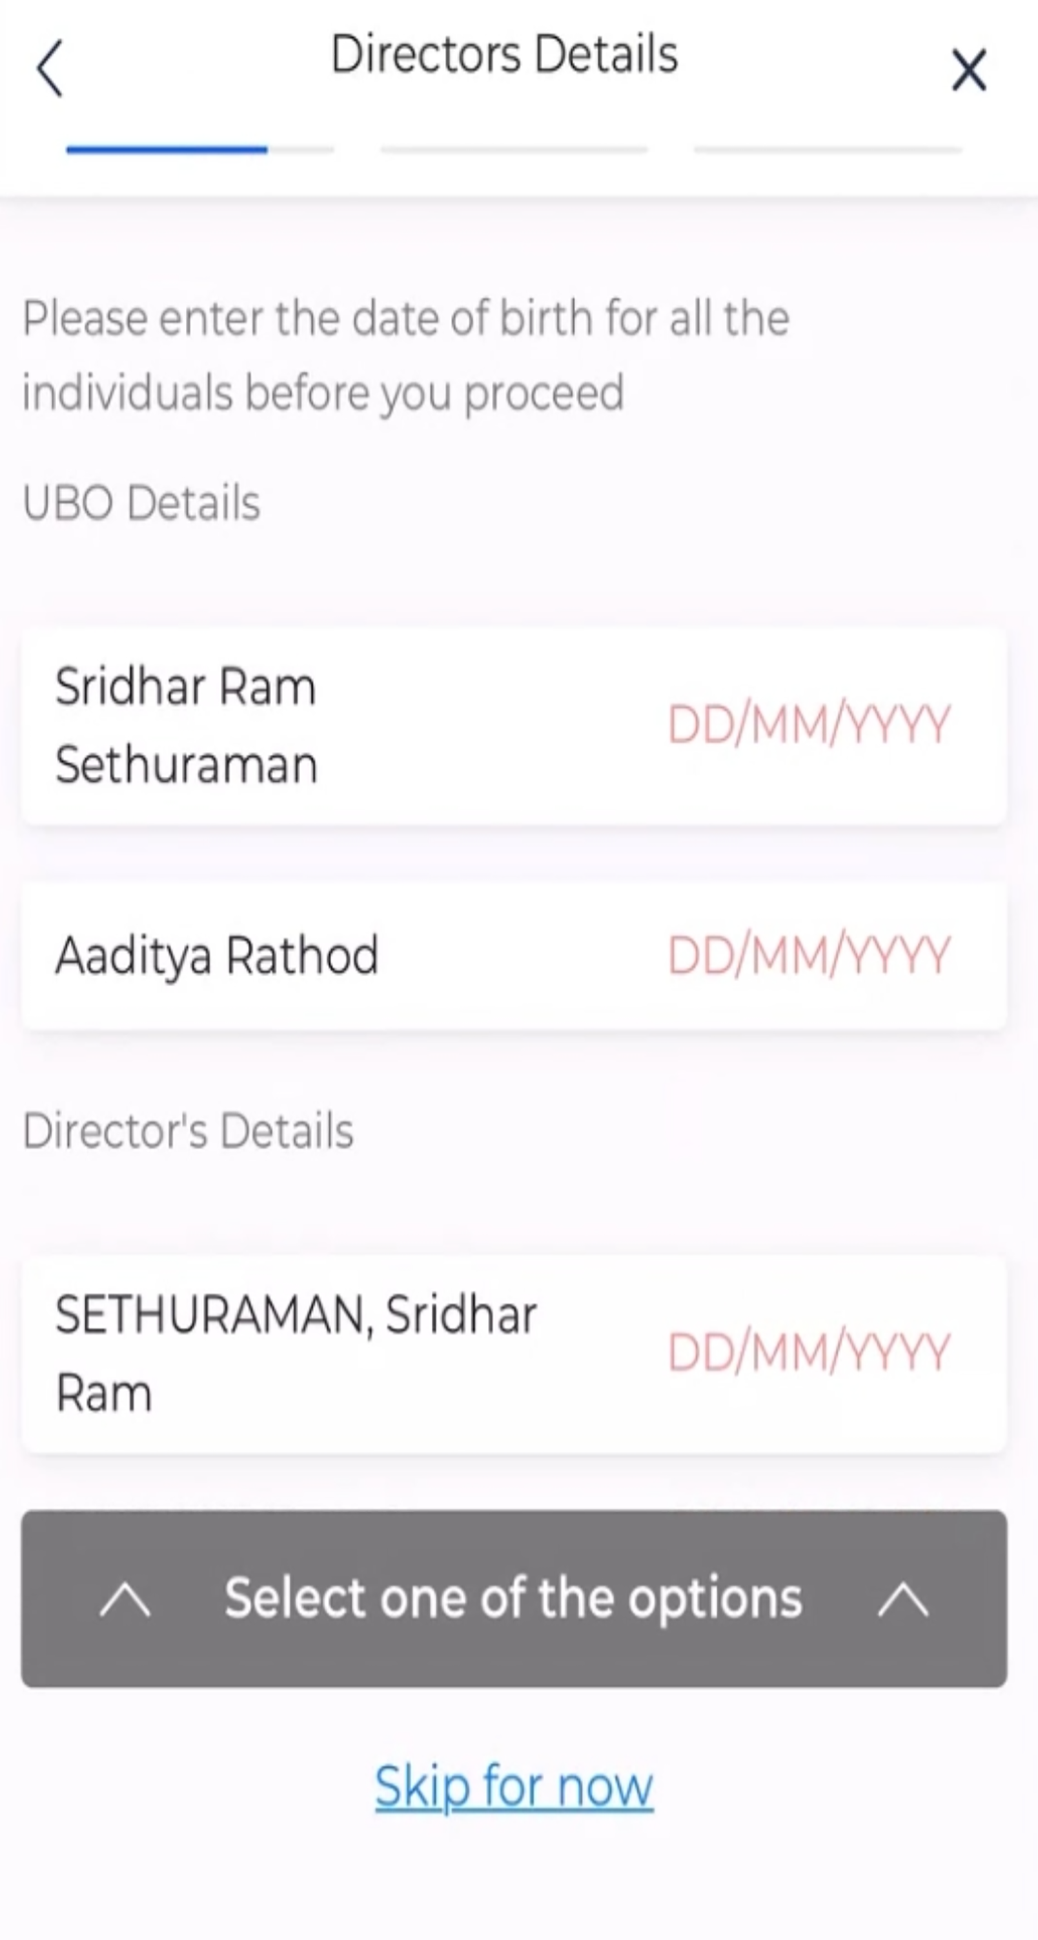1038x1940 pixels.
Task: Click the blue filled portion of the progress bar
Action: click(167, 149)
